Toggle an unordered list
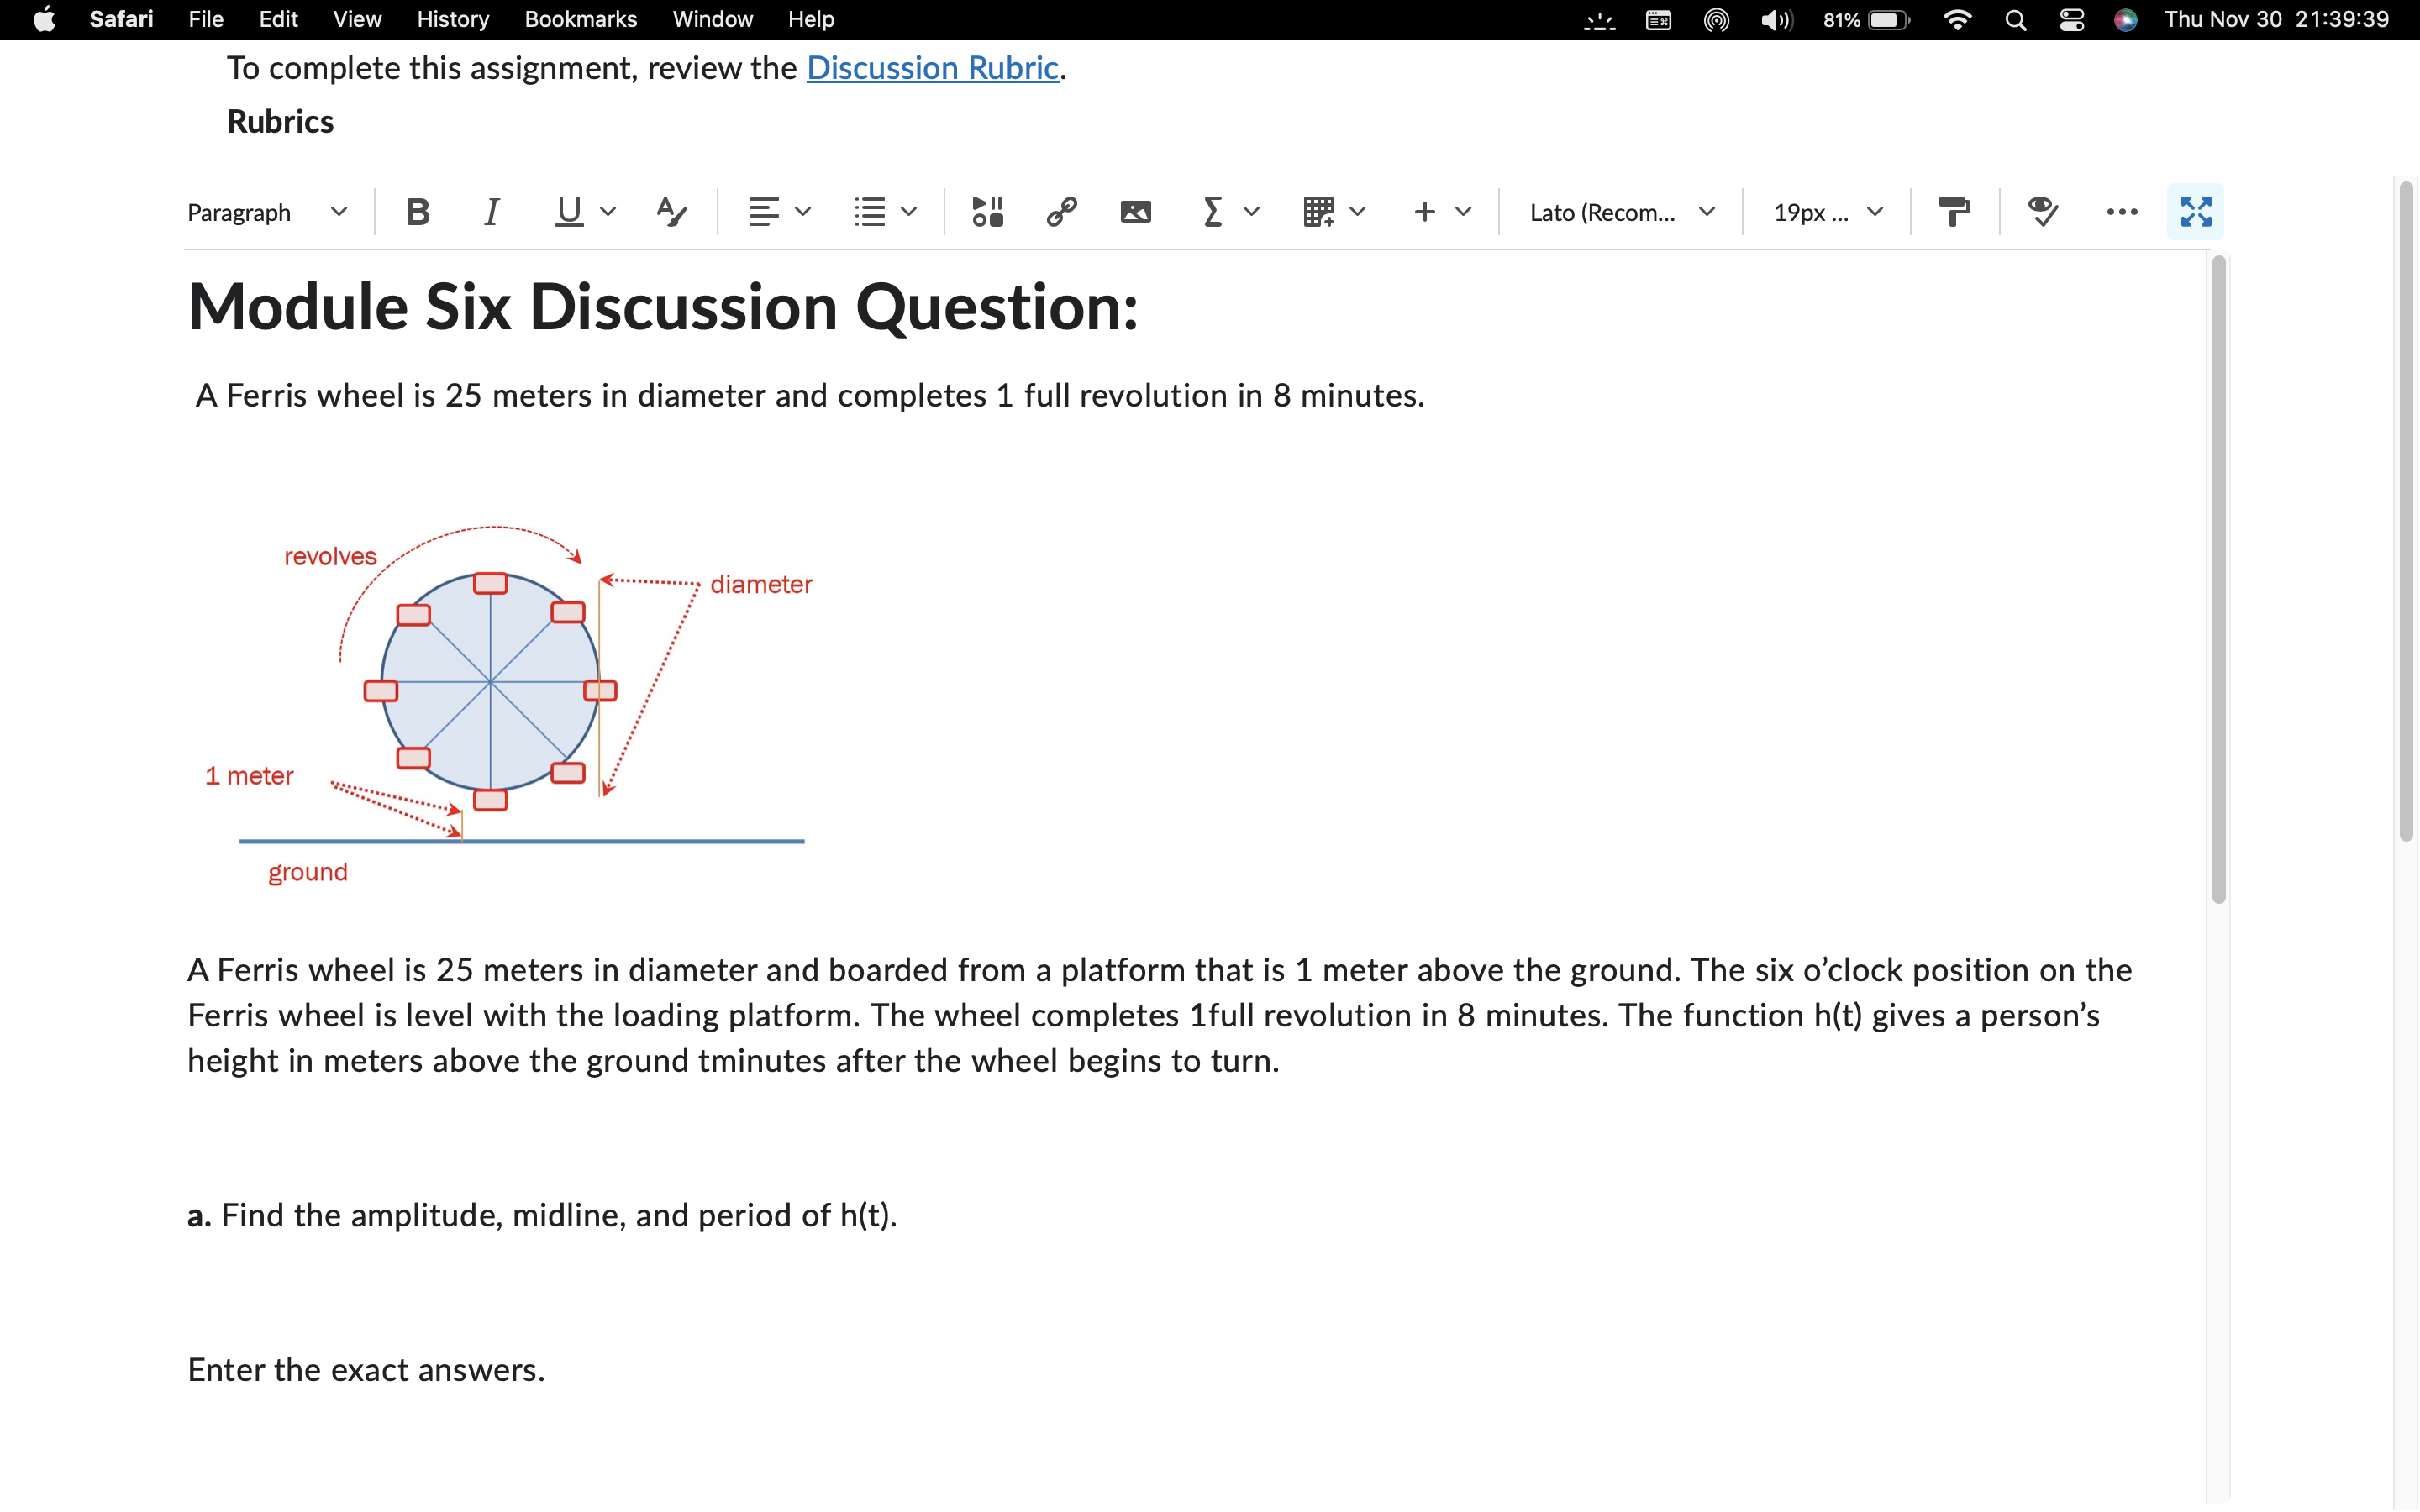Image resolution: width=2420 pixels, height=1512 pixels. point(869,211)
